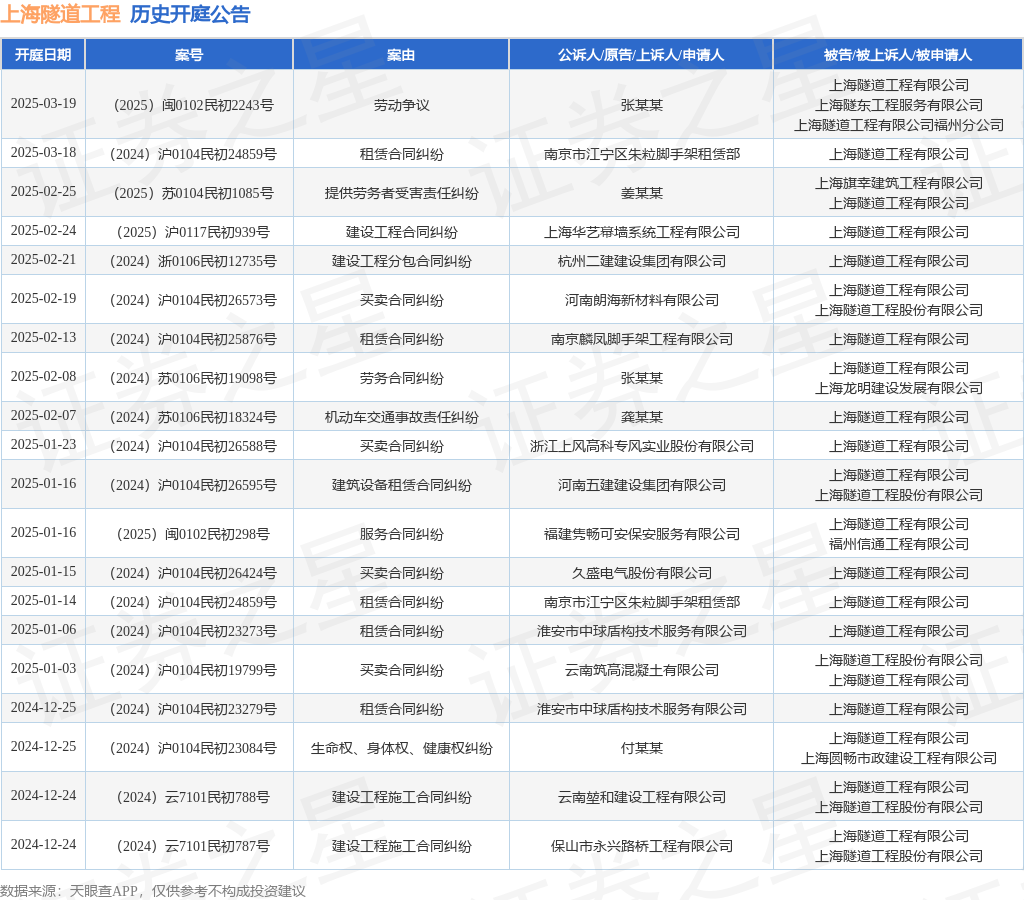Image resolution: width=1024 pixels, height=900 pixels.
Task: Select the date 2025-01-23
Action: [43, 445]
